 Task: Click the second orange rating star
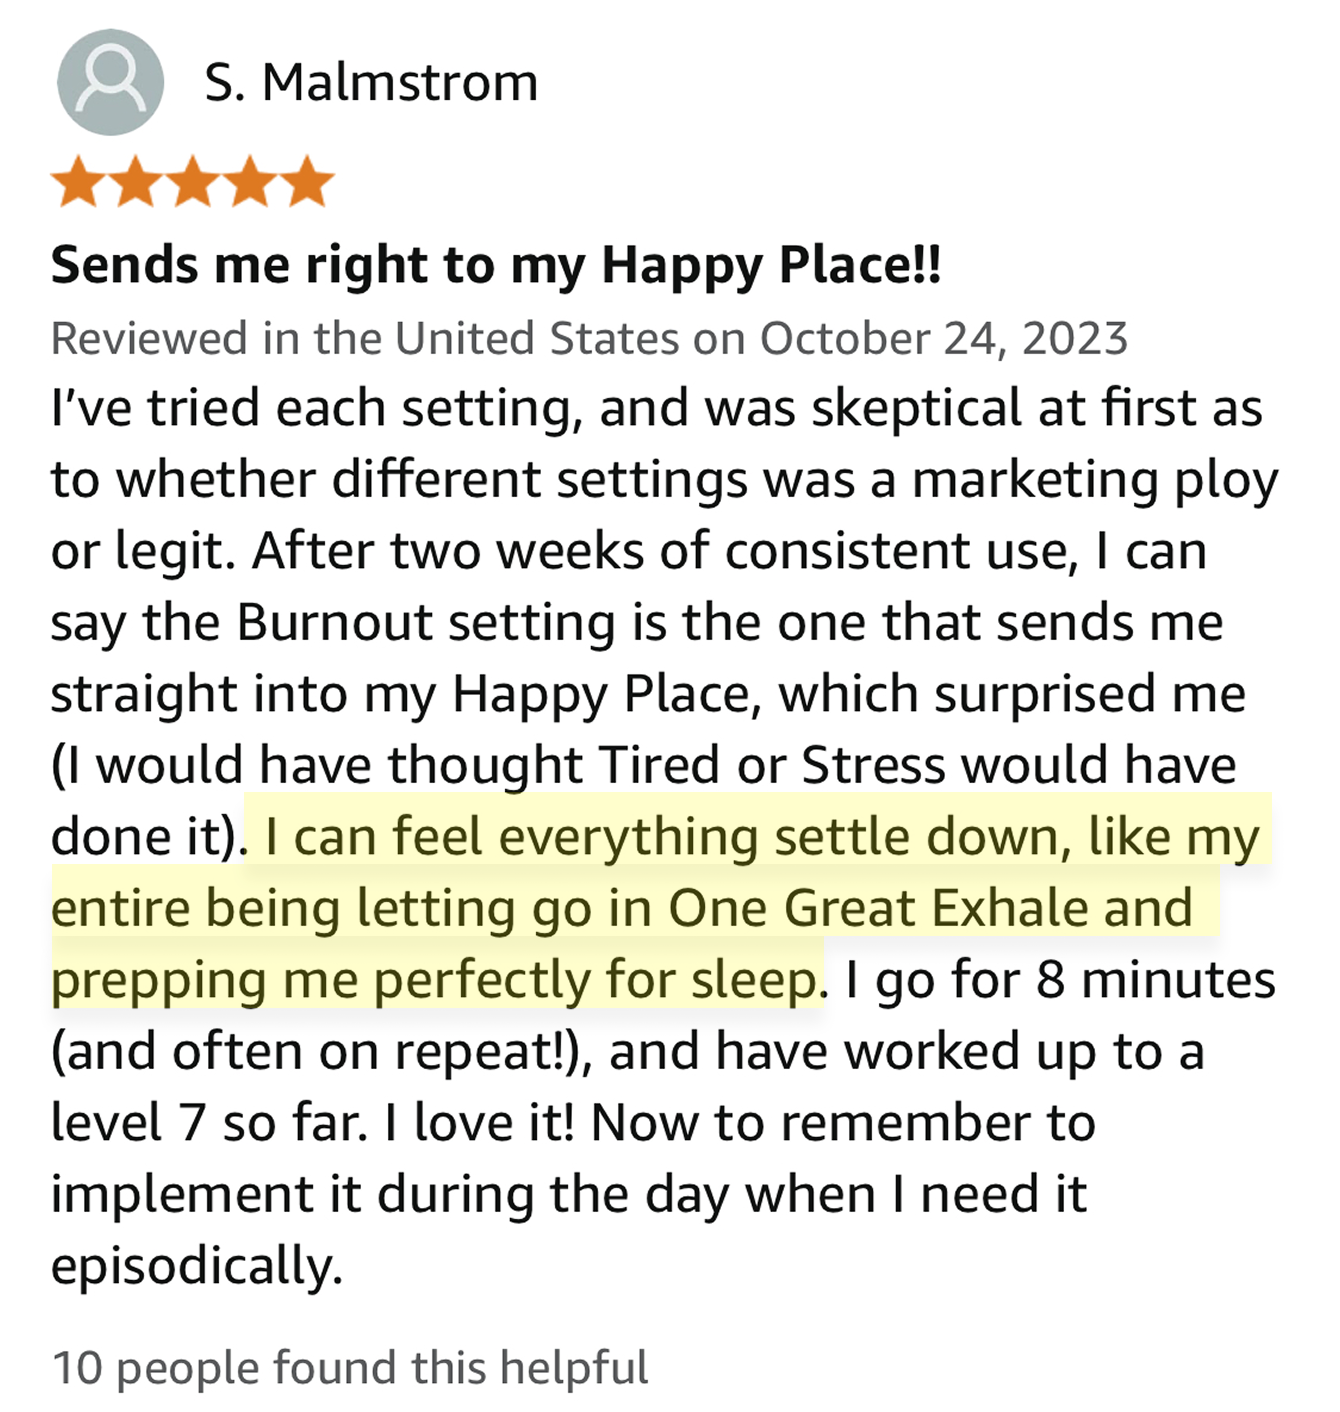tap(136, 183)
